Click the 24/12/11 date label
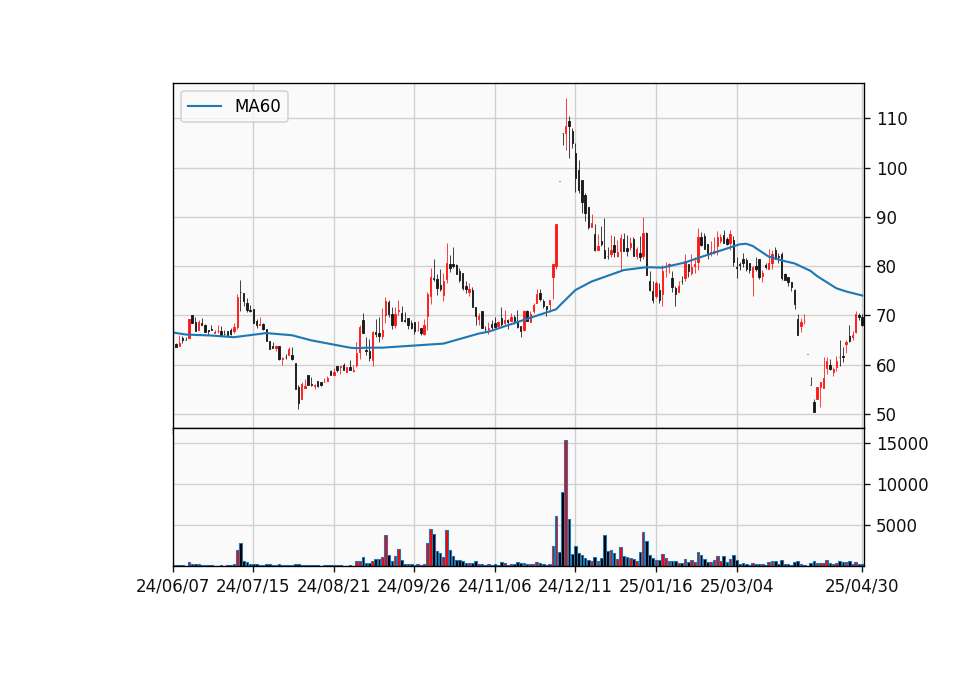 pos(575,586)
